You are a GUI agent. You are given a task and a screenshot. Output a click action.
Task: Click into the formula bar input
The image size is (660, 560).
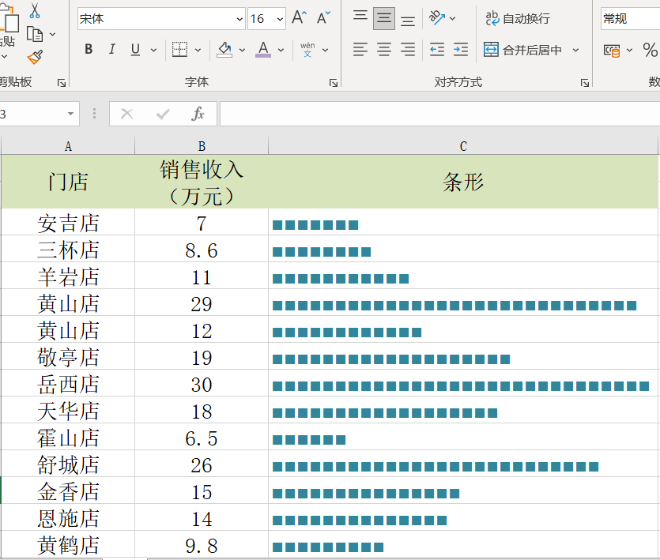pos(440,114)
